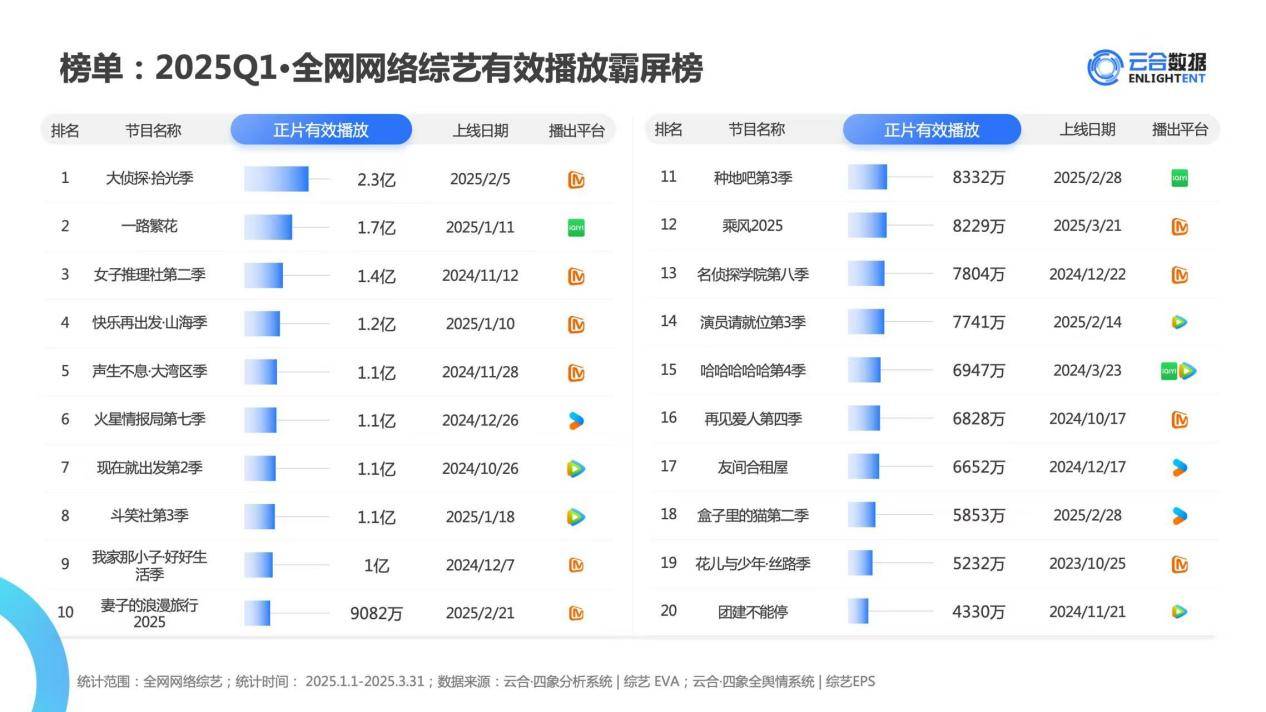Click the show name 快乐再出发·山海季
Viewport: 1266px width, 712px height.
(149, 323)
